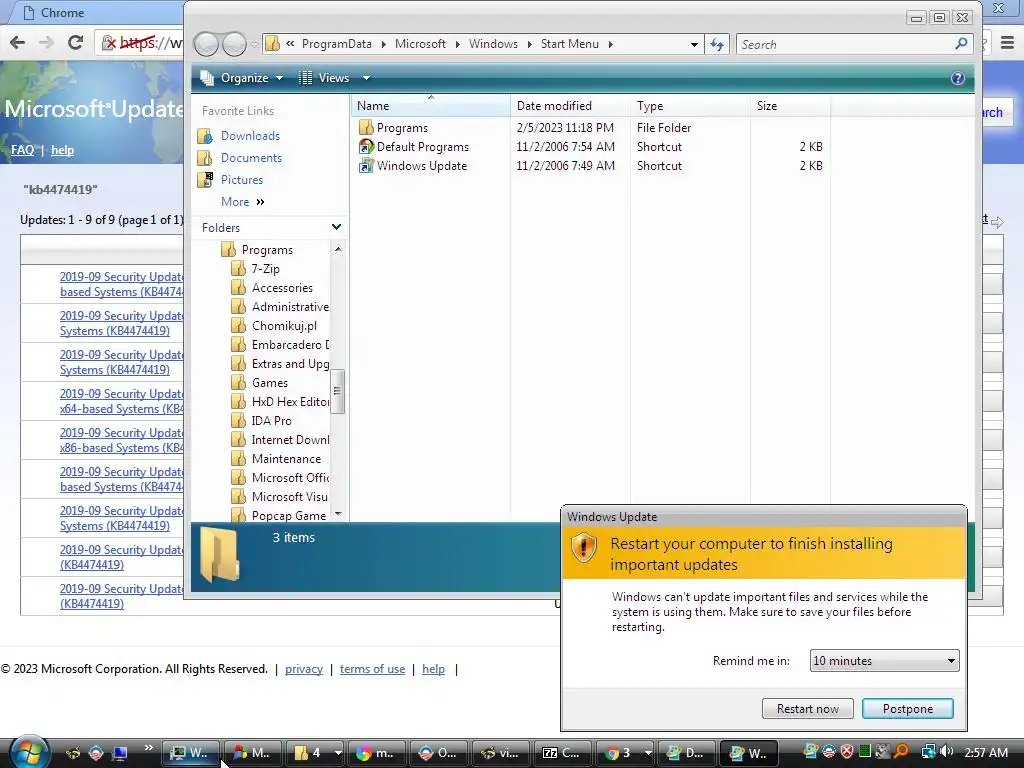
Task: Select Maintenance in the folder tree
Action: click(x=286, y=459)
